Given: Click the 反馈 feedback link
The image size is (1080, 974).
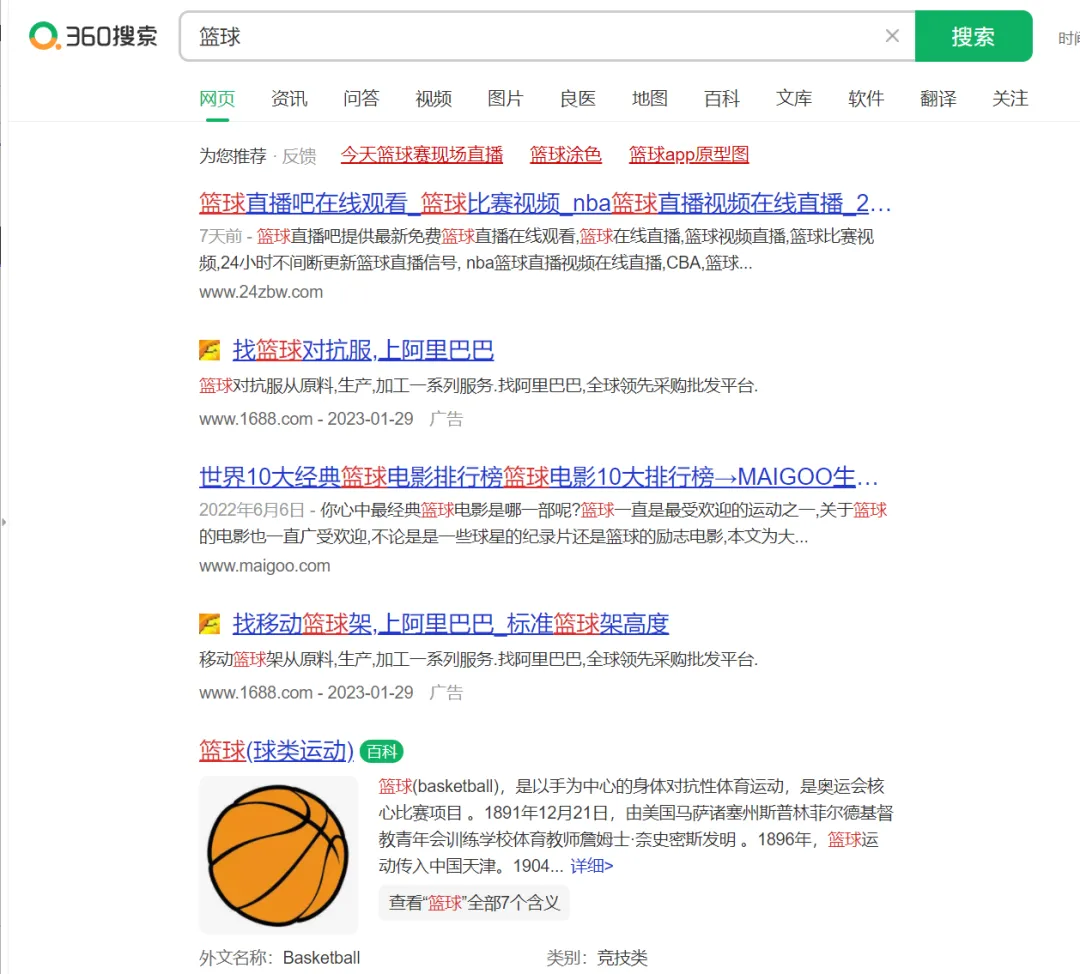Looking at the screenshot, I should pos(299,156).
